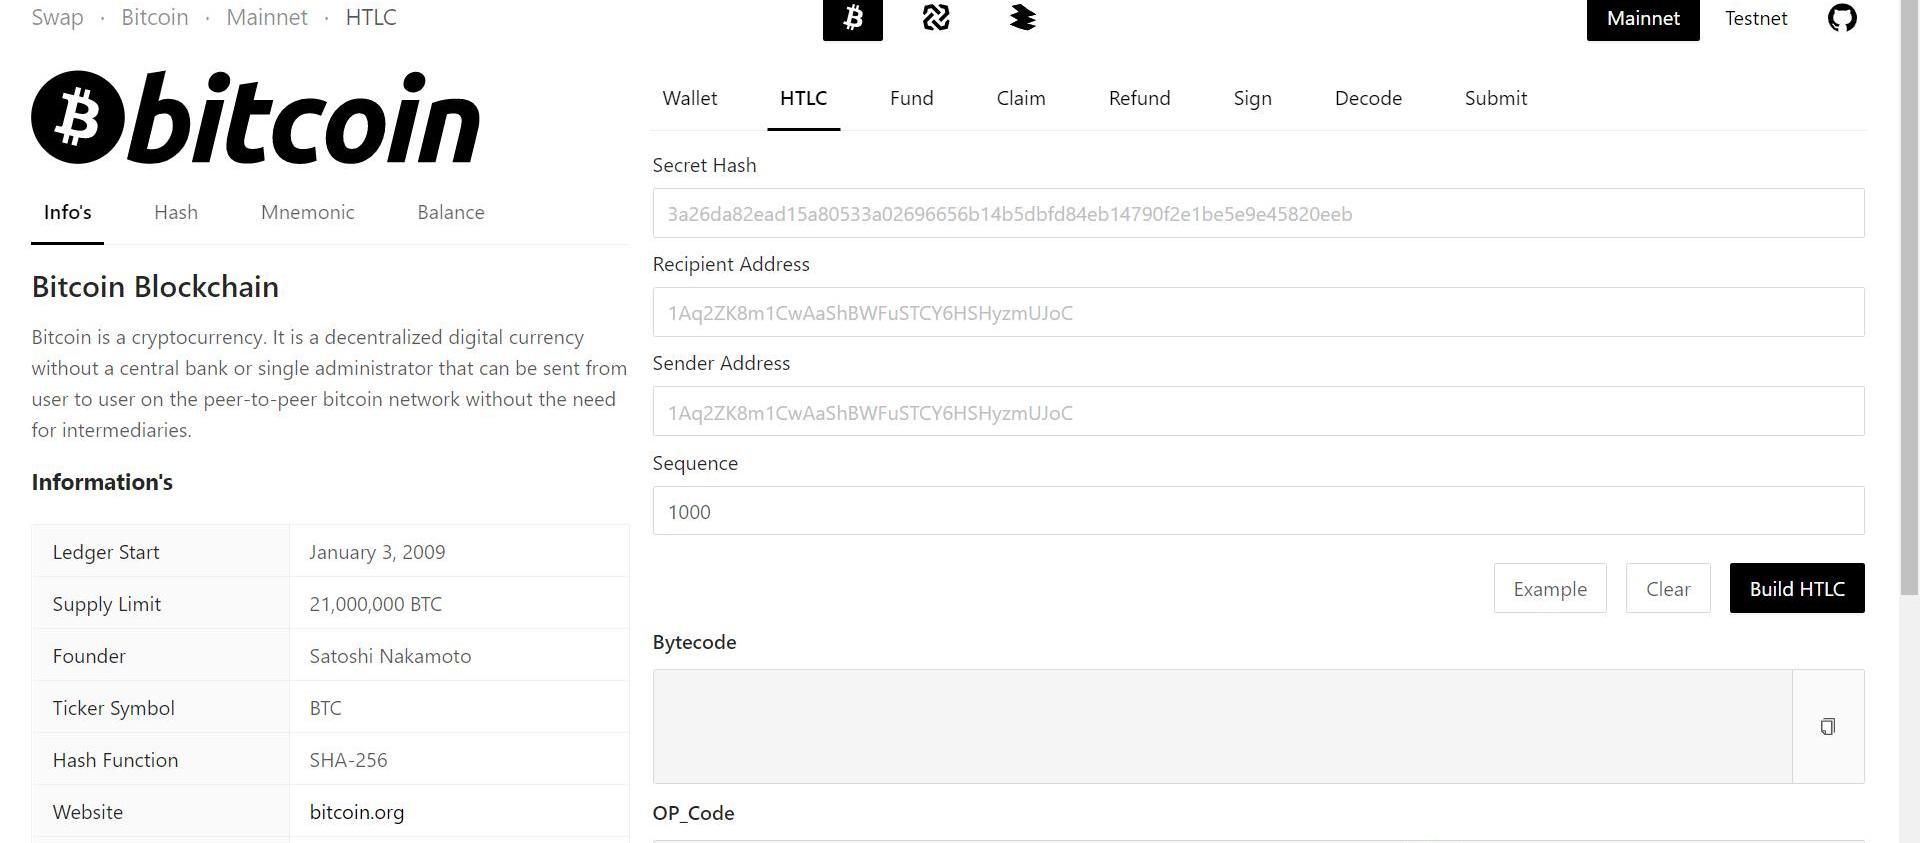This screenshot has height=843, width=1920.
Task: Fill in sample values with Example button
Action: (1549, 589)
